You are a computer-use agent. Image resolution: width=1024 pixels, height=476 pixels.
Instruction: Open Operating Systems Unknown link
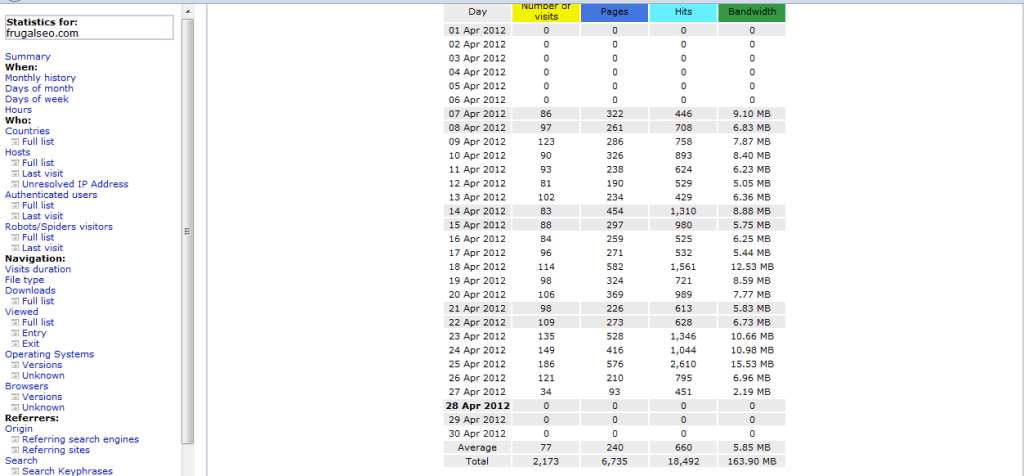click(43, 375)
